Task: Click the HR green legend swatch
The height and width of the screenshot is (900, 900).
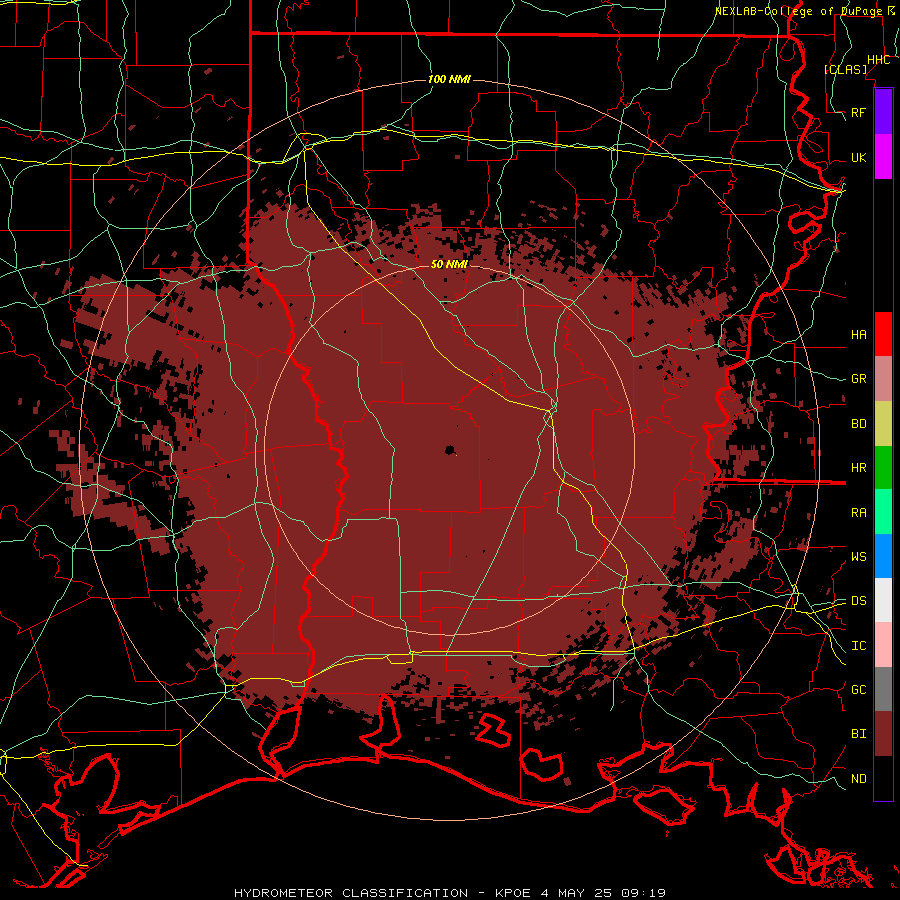Action: [x=883, y=468]
